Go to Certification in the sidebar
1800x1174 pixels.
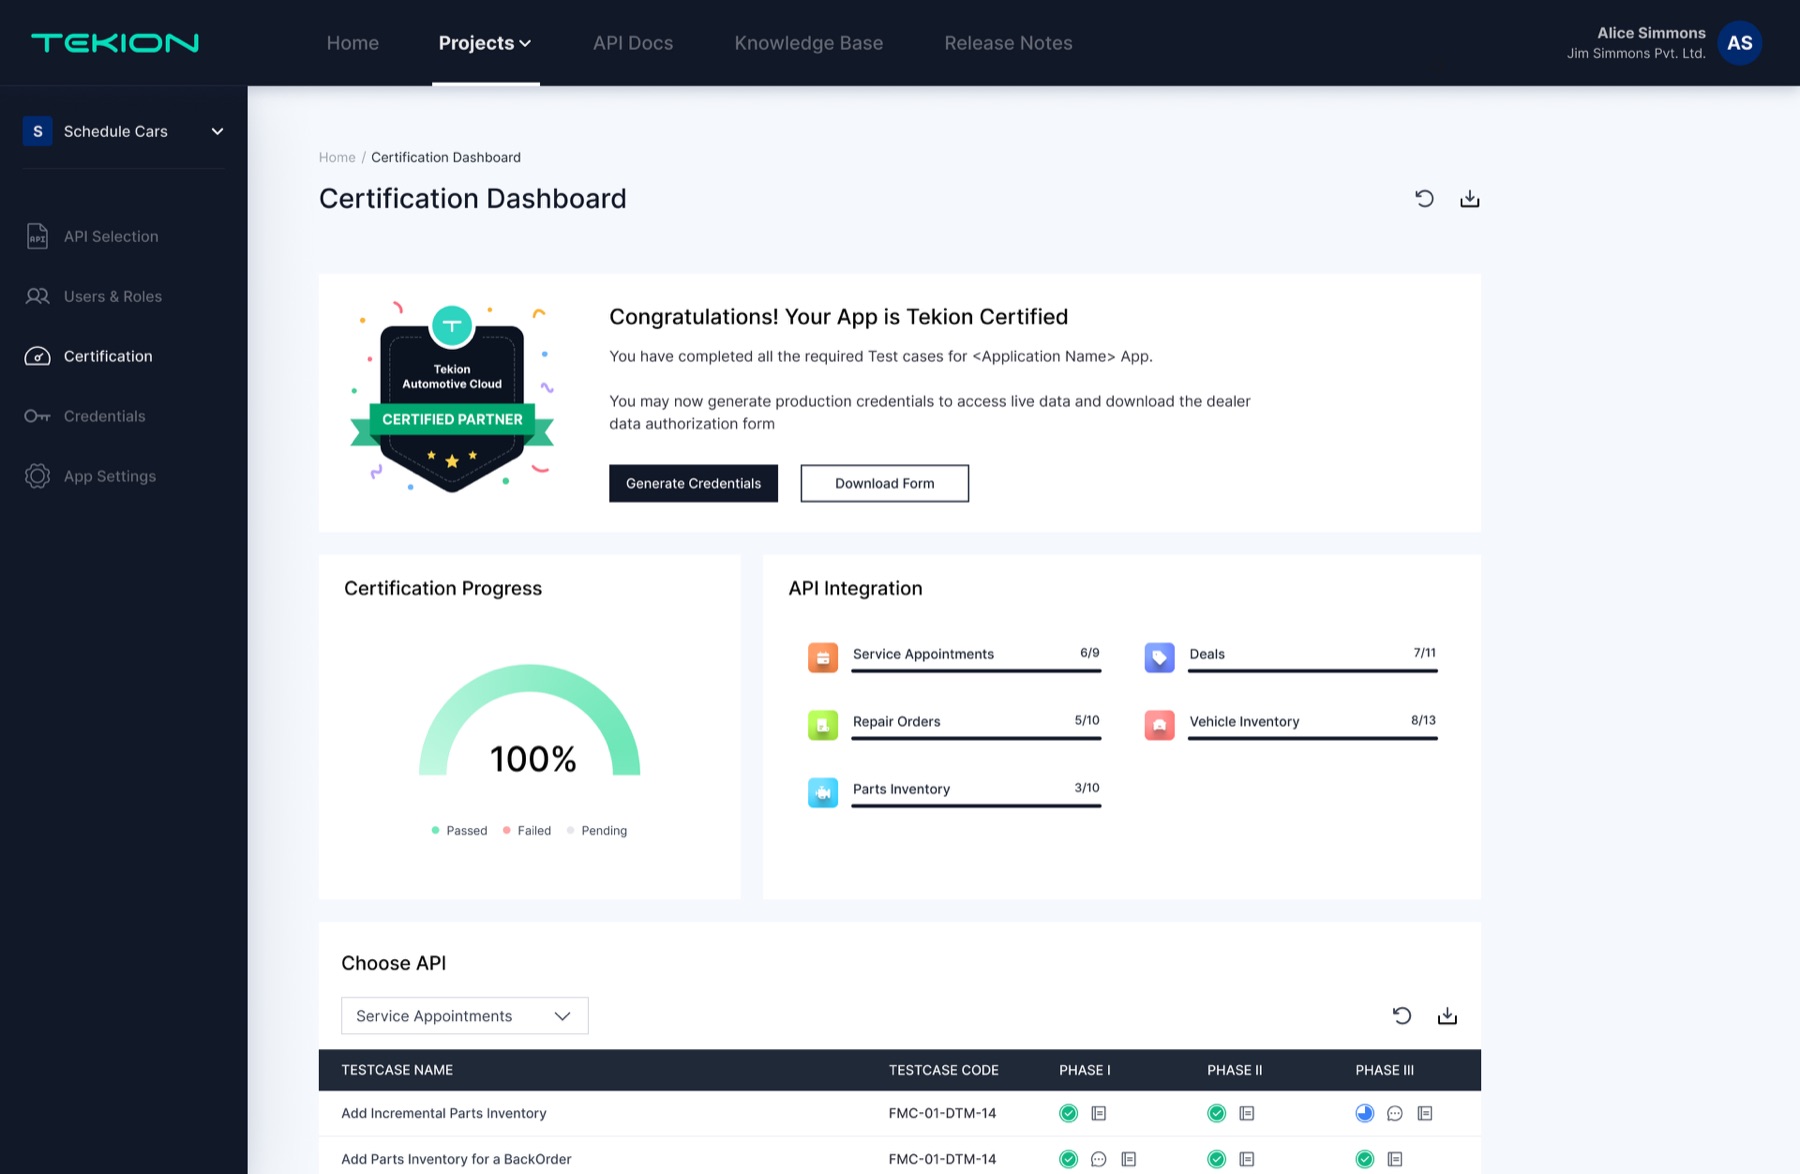pyautogui.click(x=89, y=356)
